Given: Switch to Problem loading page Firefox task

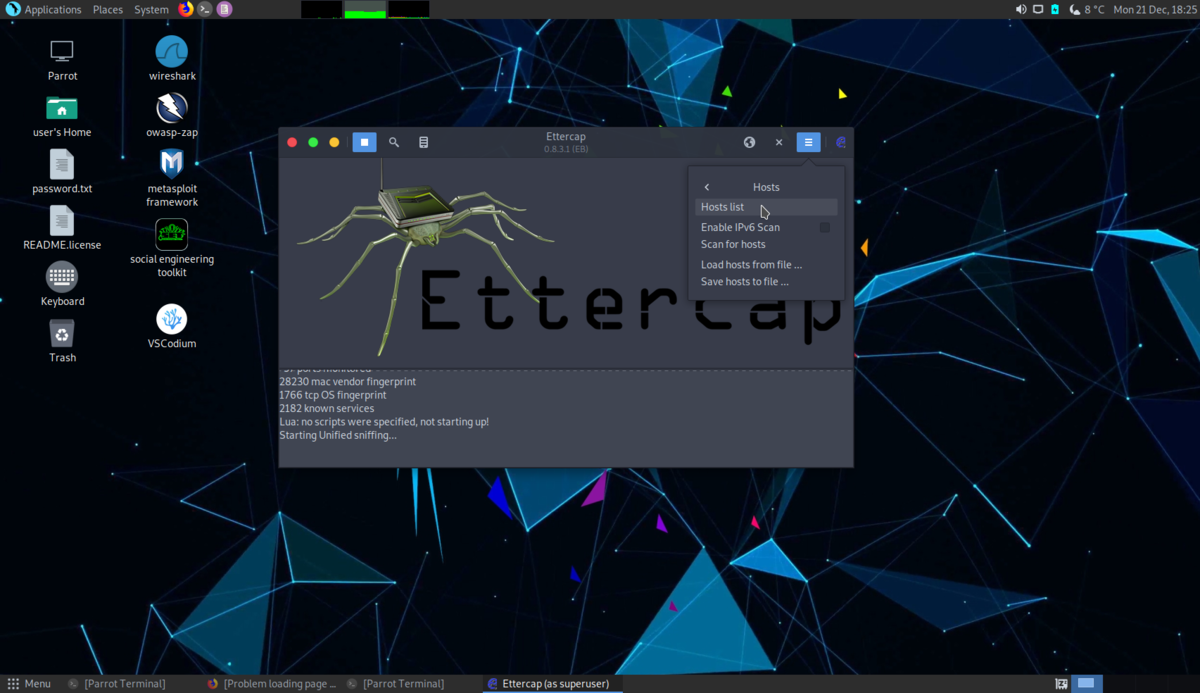Looking at the screenshot, I should pyautogui.click(x=272, y=684).
